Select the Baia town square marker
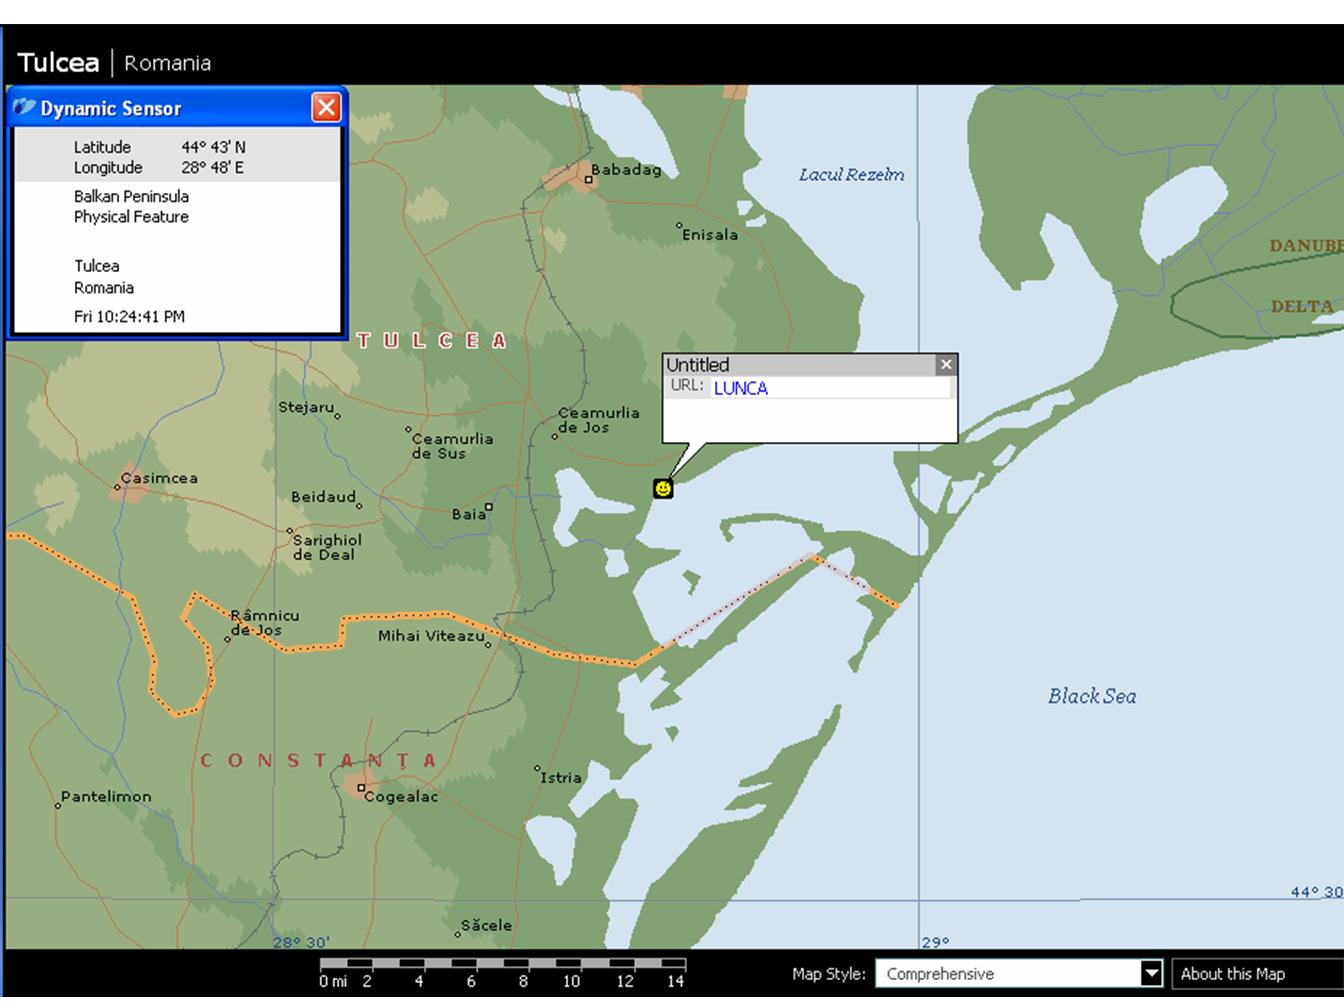The image size is (1344, 1008). (x=488, y=507)
